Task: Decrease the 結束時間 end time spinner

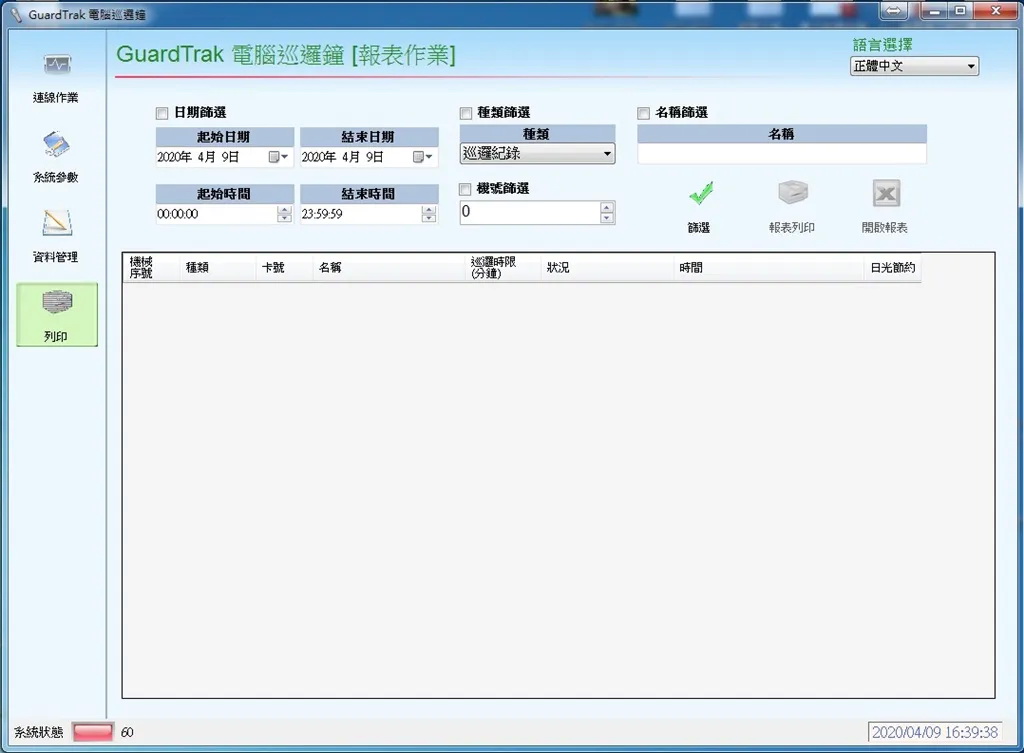Action: (428, 218)
